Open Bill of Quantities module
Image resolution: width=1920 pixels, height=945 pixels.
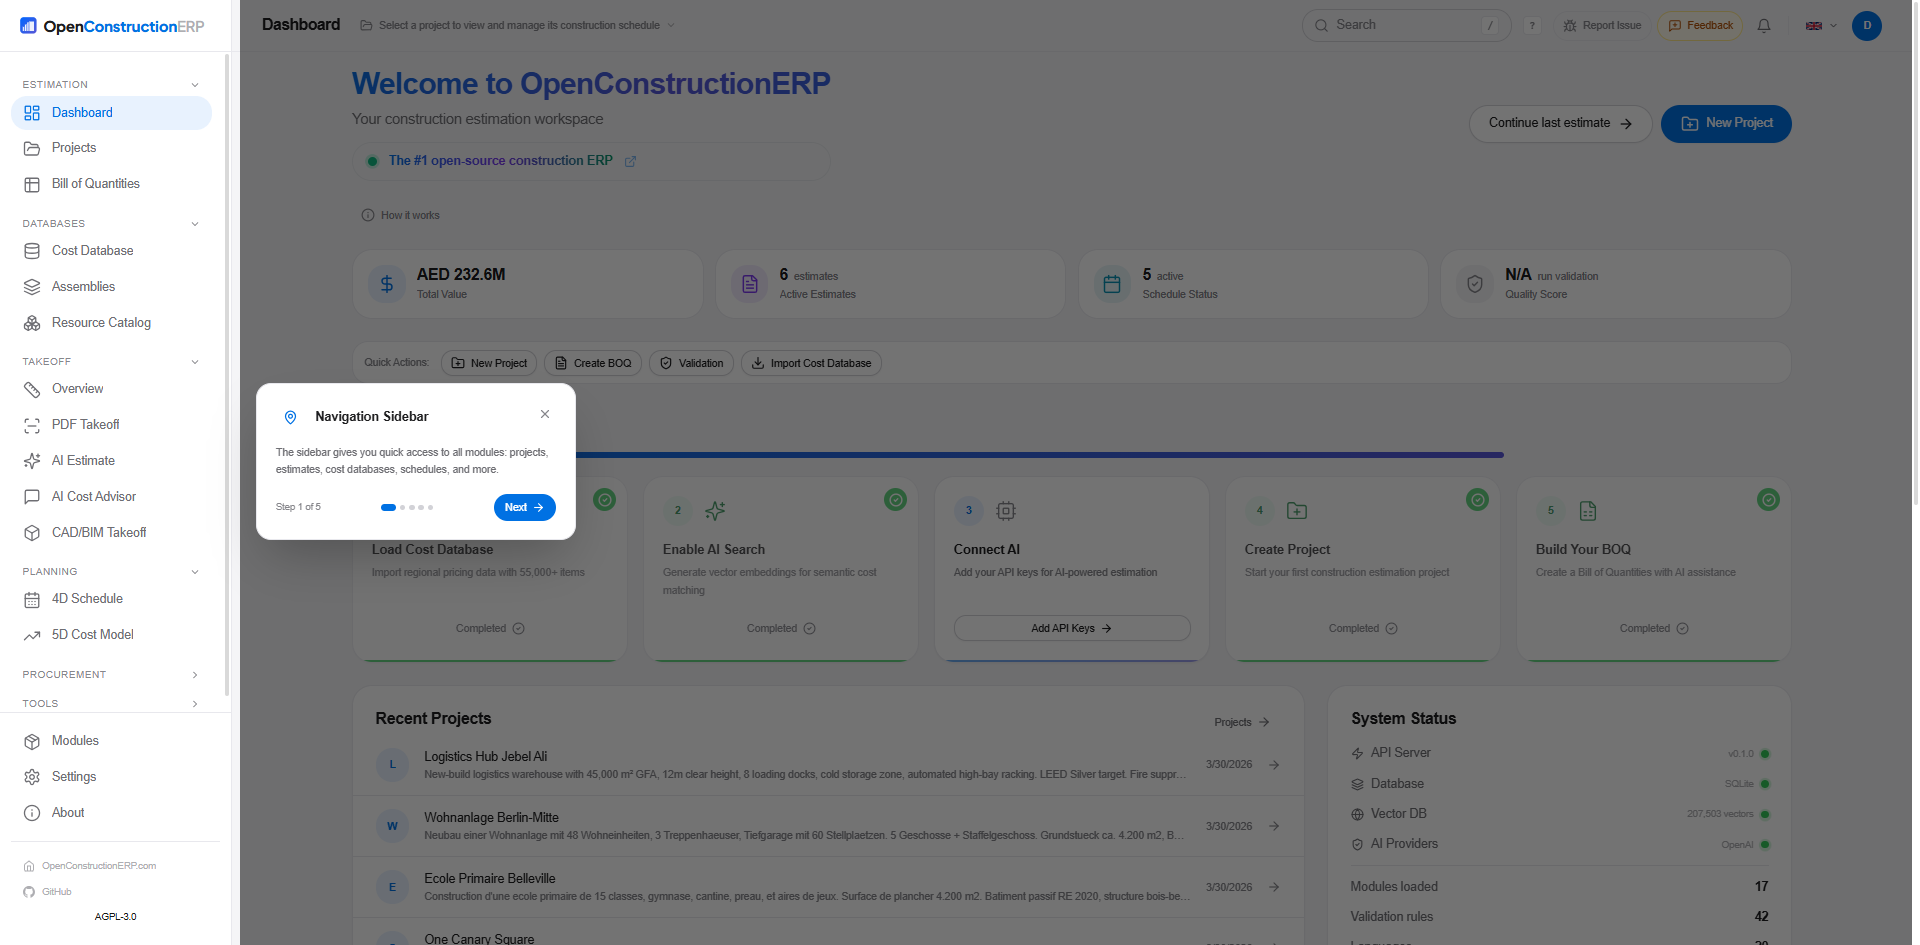(x=111, y=184)
